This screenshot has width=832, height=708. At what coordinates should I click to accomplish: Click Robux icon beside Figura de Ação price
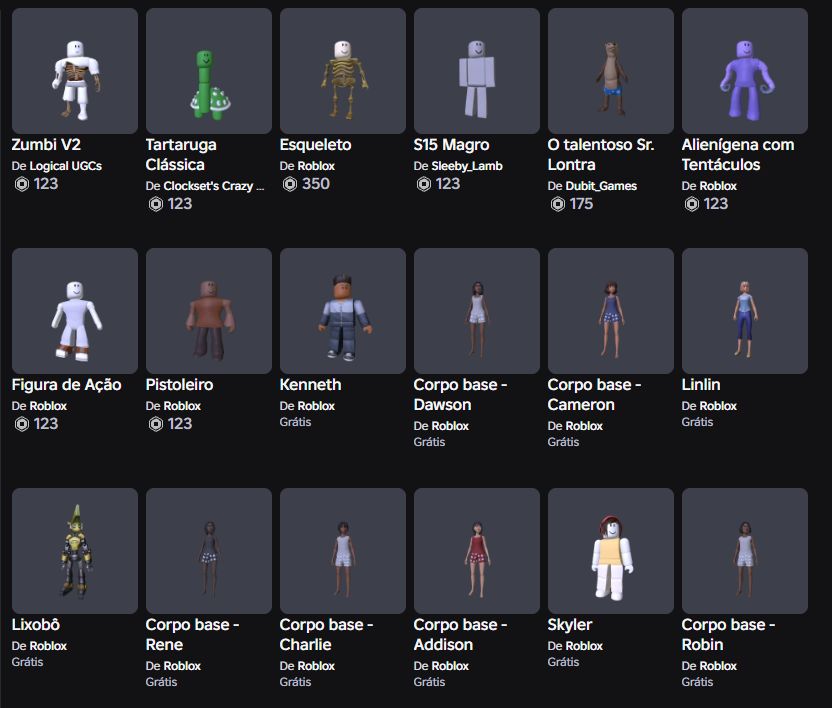coord(22,424)
